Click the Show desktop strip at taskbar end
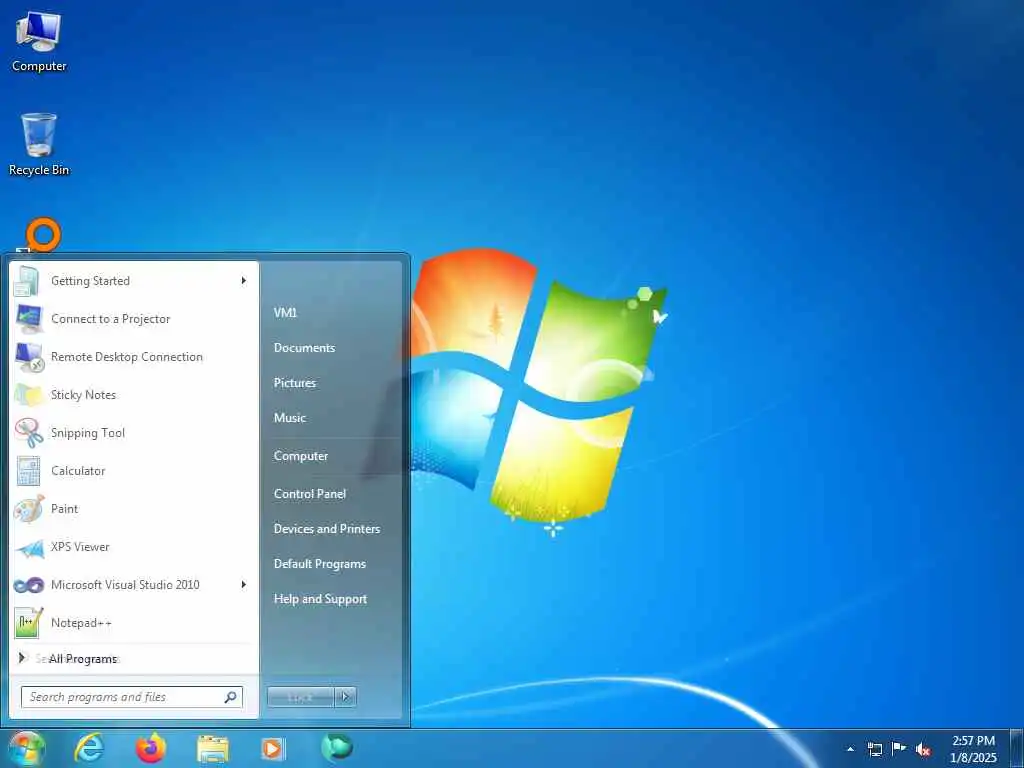The image size is (1024, 768). pyautogui.click(x=1017, y=749)
